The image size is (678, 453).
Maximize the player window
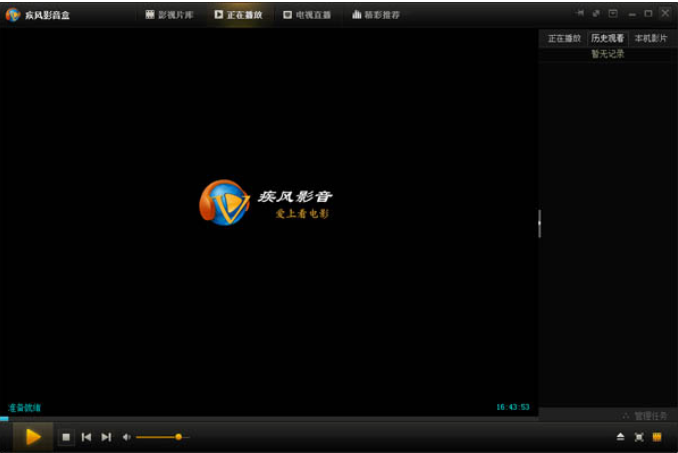click(648, 13)
